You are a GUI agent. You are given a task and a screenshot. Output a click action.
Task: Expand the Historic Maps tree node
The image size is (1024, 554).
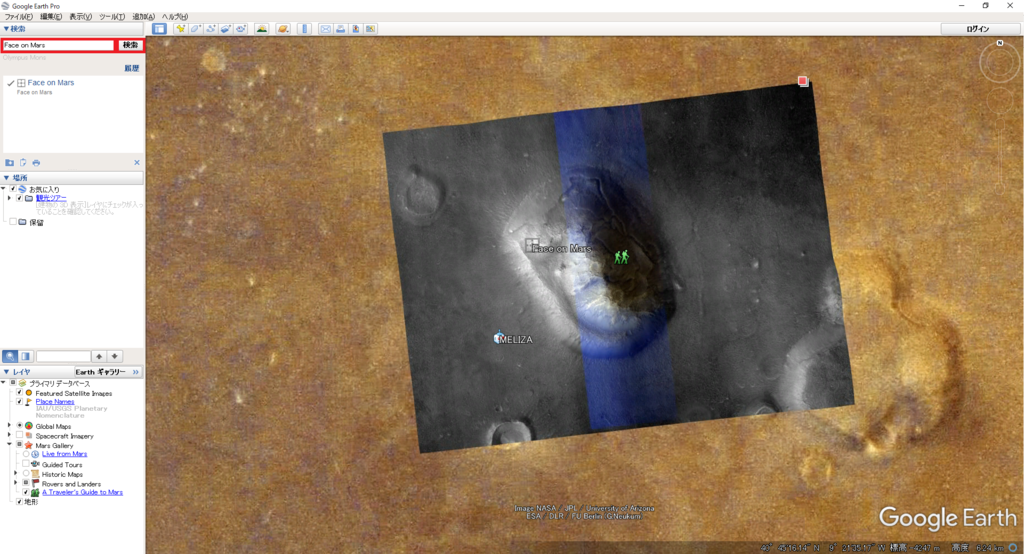(16, 474)
